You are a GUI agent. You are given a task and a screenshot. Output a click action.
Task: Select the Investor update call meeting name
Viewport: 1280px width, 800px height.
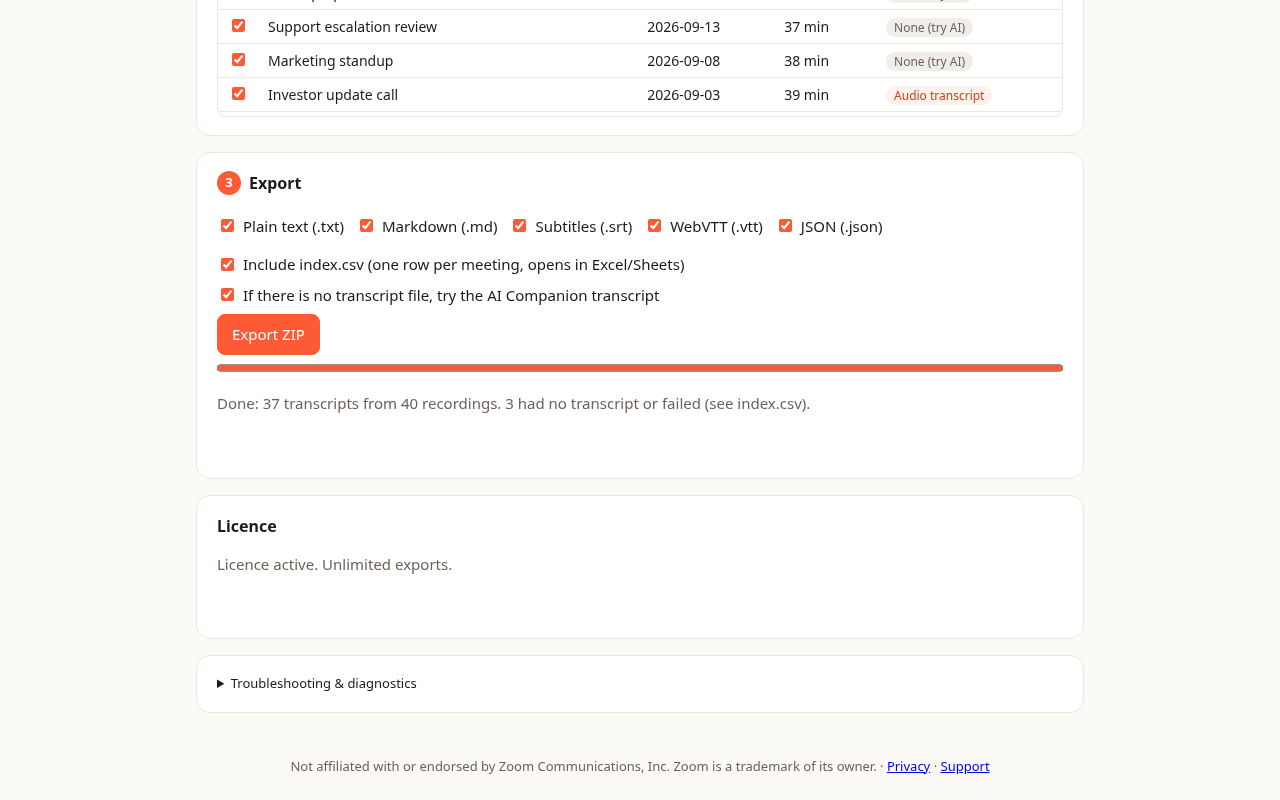pos(333,95)
